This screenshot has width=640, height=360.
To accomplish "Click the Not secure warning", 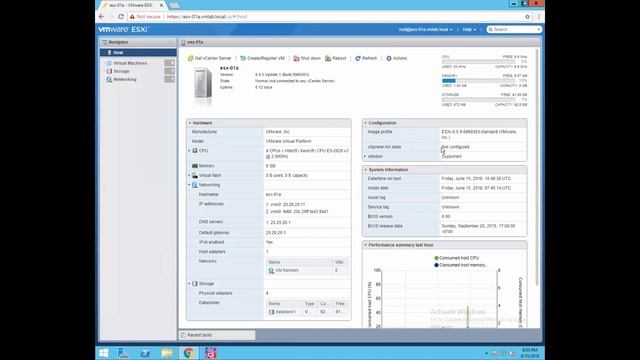I will [145, 17].
